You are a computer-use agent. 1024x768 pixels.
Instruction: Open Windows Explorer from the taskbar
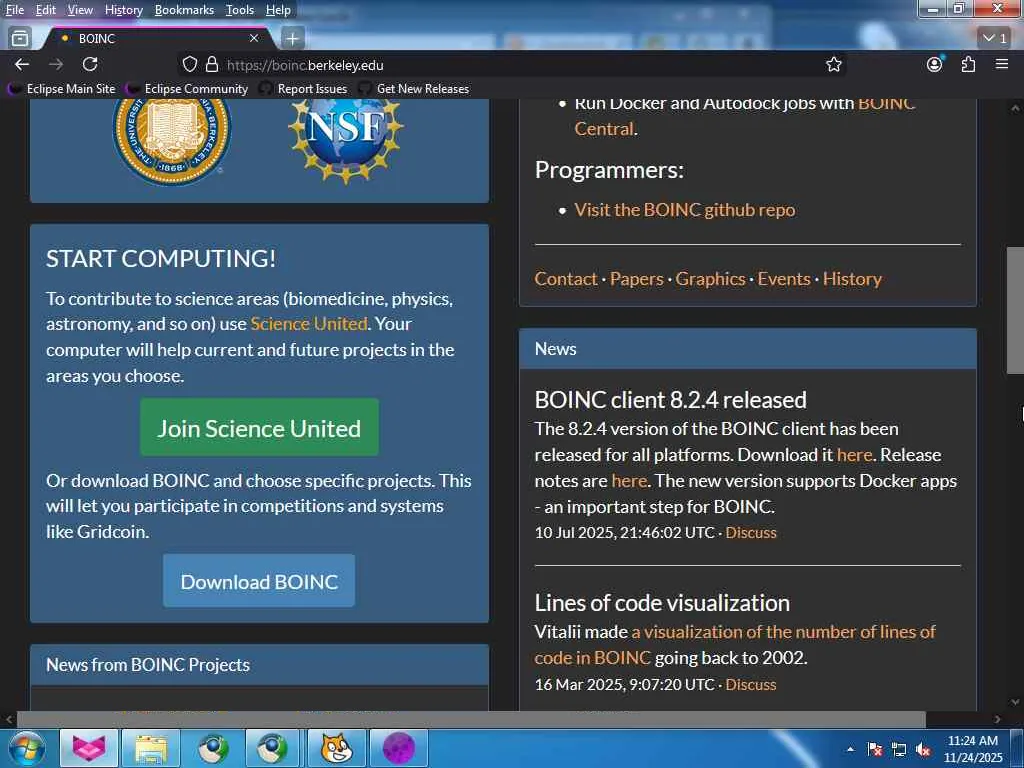click(151, 748)
